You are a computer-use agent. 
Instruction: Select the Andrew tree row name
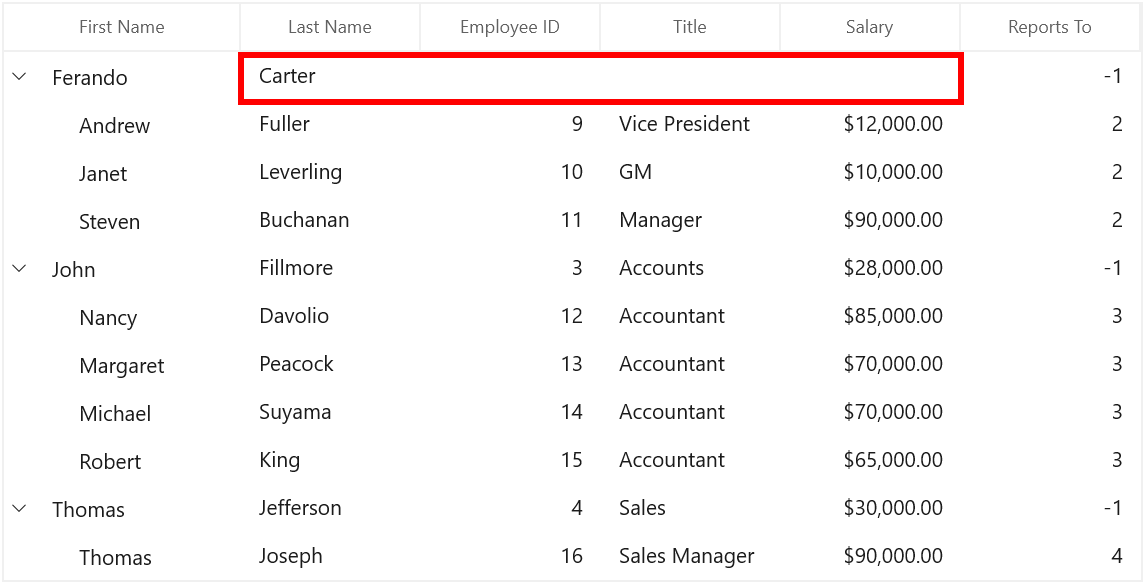(115, 126)
